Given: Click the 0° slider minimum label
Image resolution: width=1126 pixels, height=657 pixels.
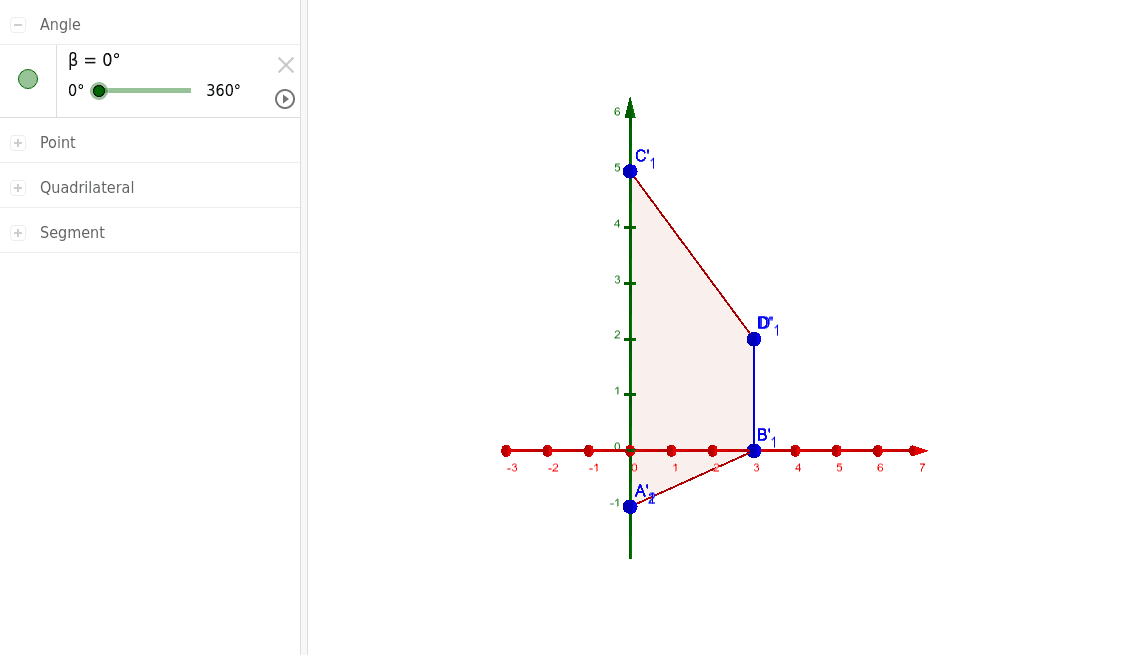Looking at the screenshot, I should (x=76, y=91).
